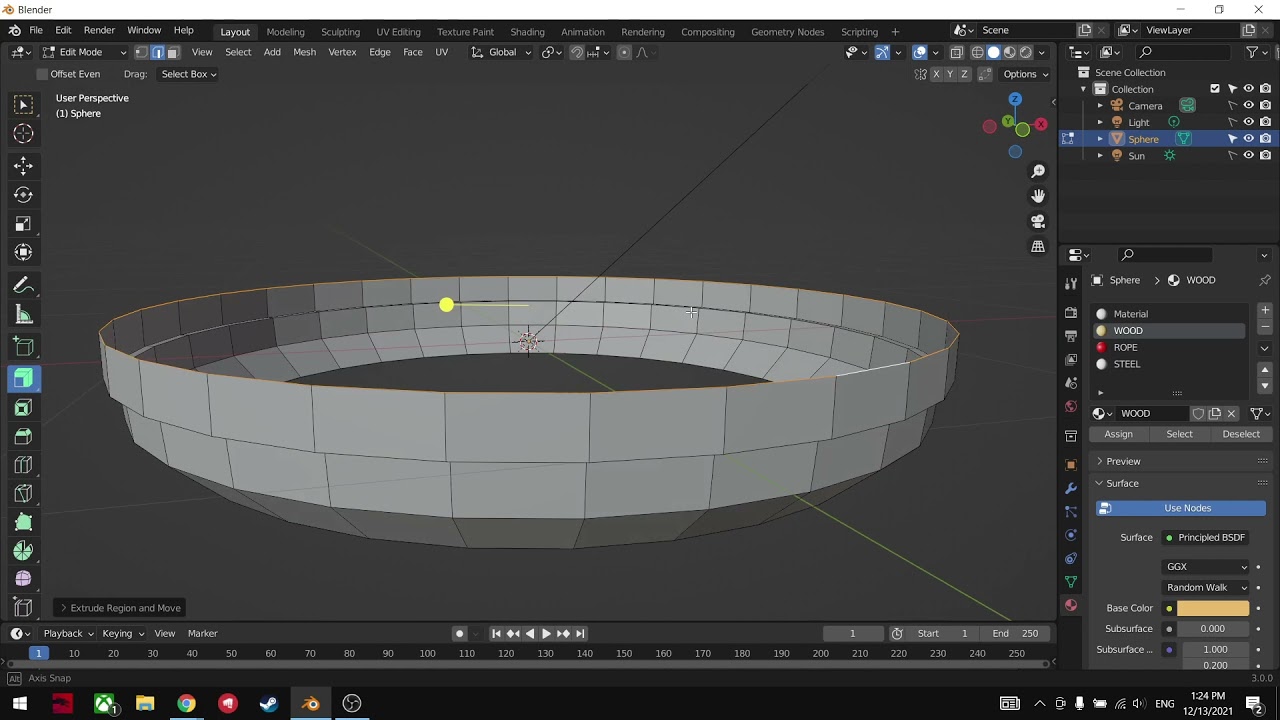
Task: Select the Transform tool
Action: [23, 253]
